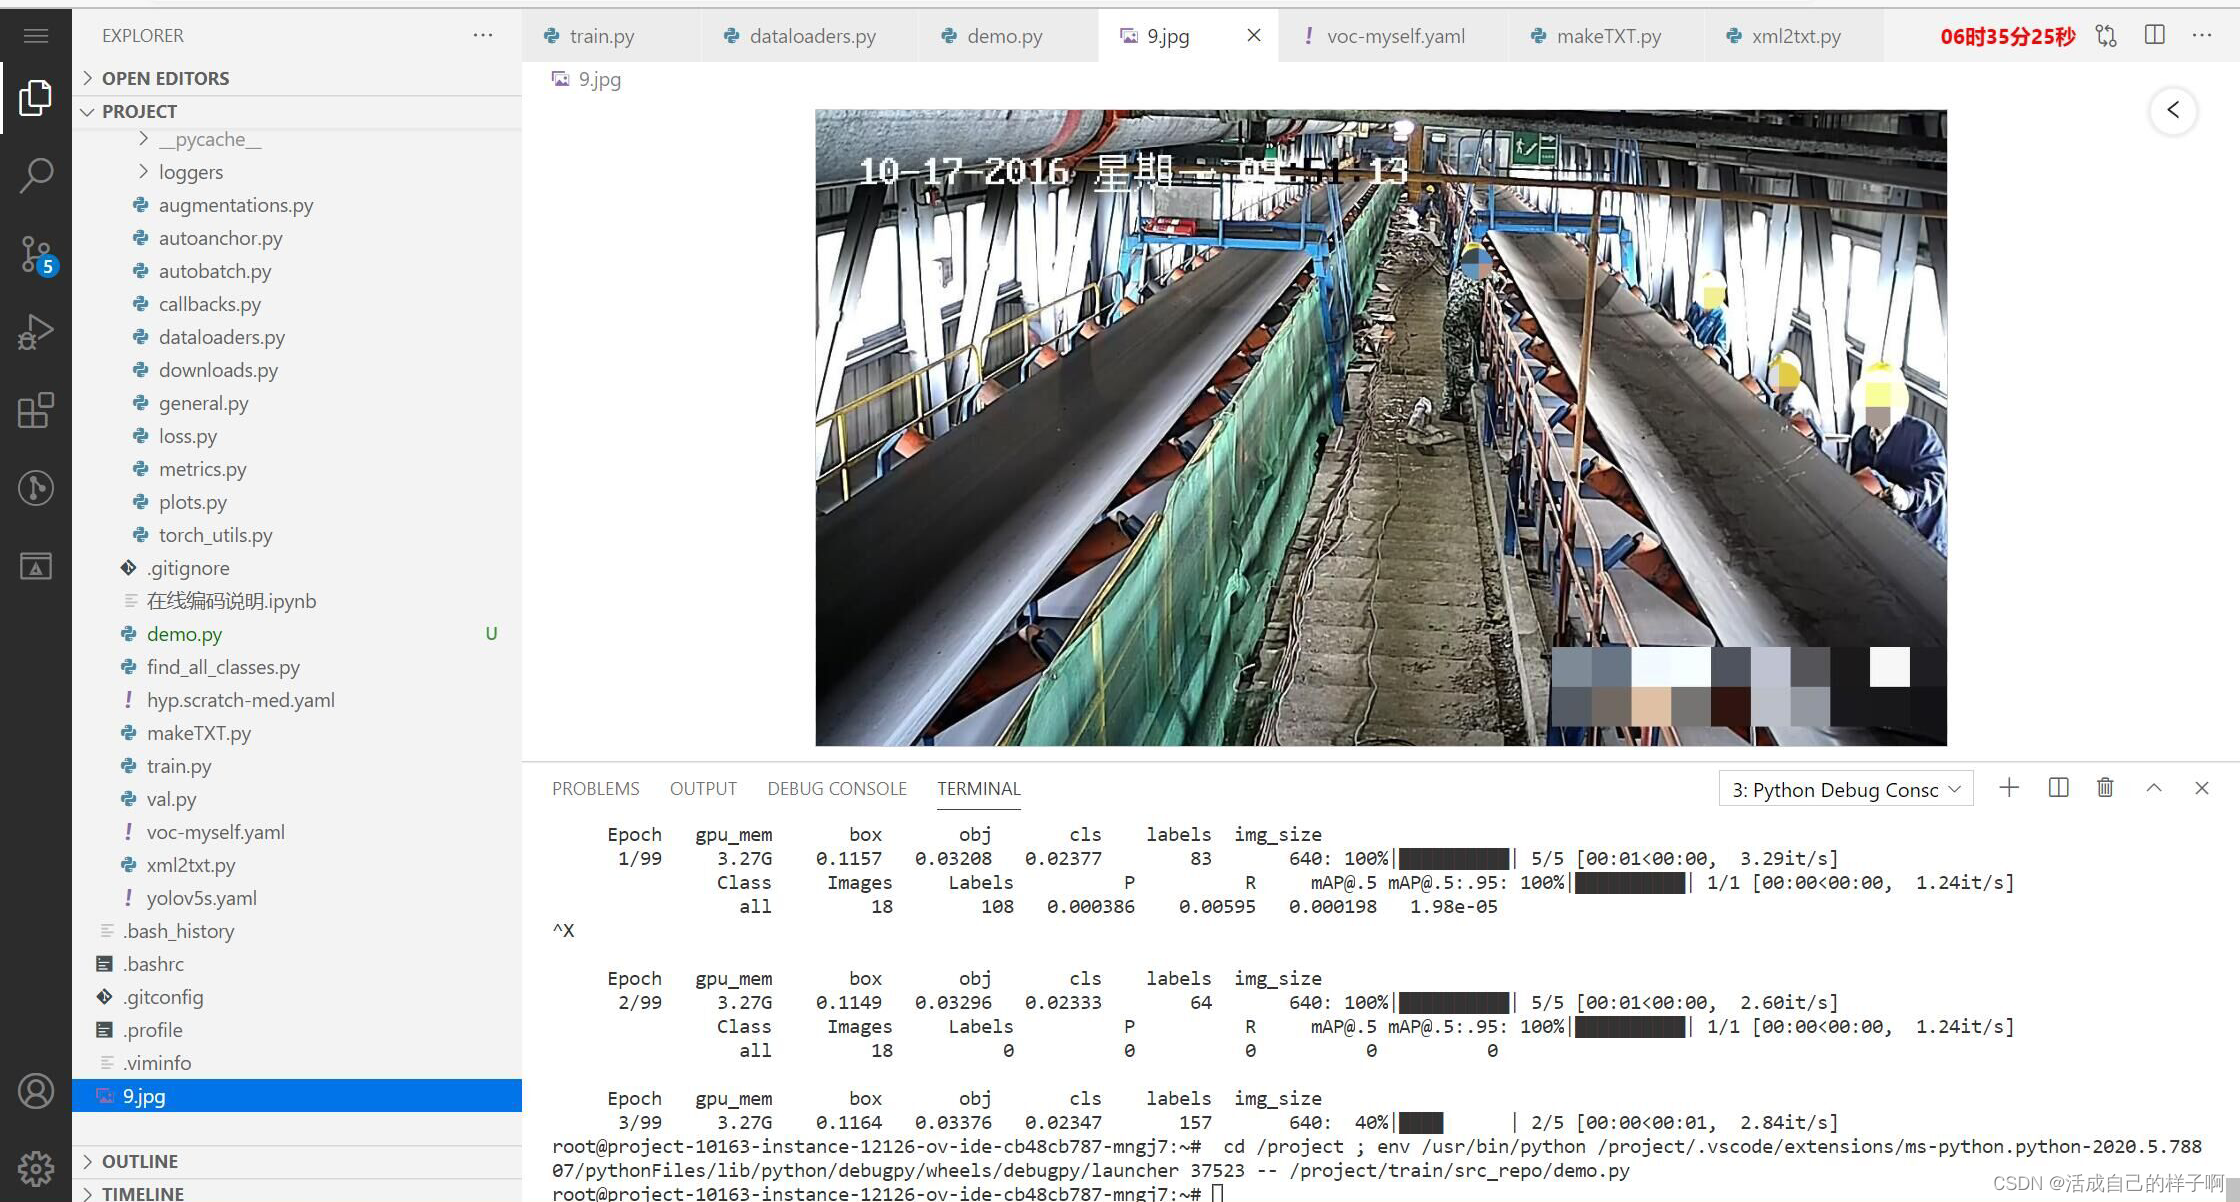Toggle the hamburger application menu
This screenshot has height=1202, width=2240.
point(36,36)
